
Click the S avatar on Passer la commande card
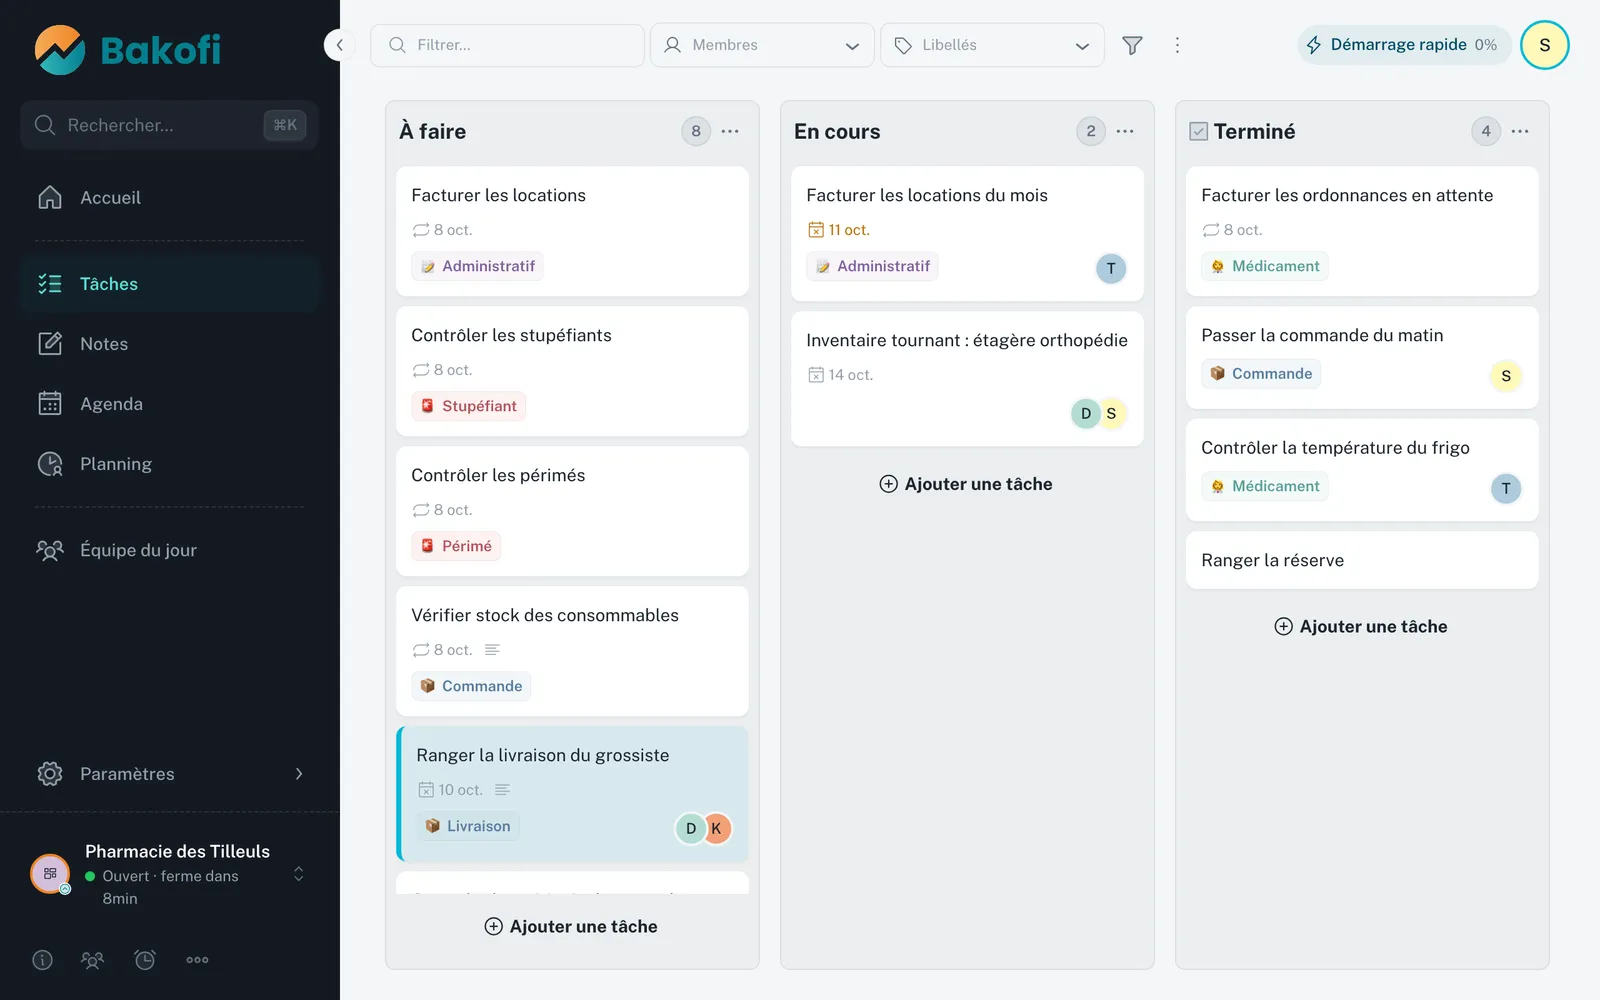(x=1506, y=376)
